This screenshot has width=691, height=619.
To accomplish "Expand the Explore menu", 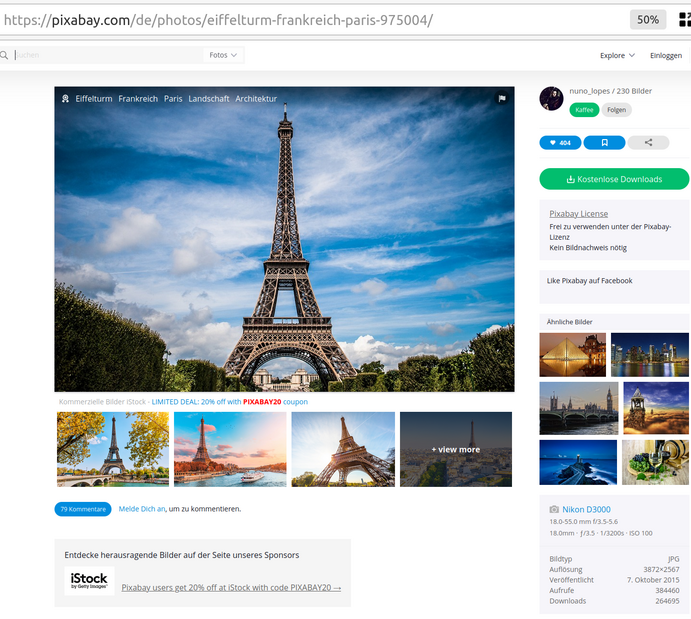I will tap(617, 56).
